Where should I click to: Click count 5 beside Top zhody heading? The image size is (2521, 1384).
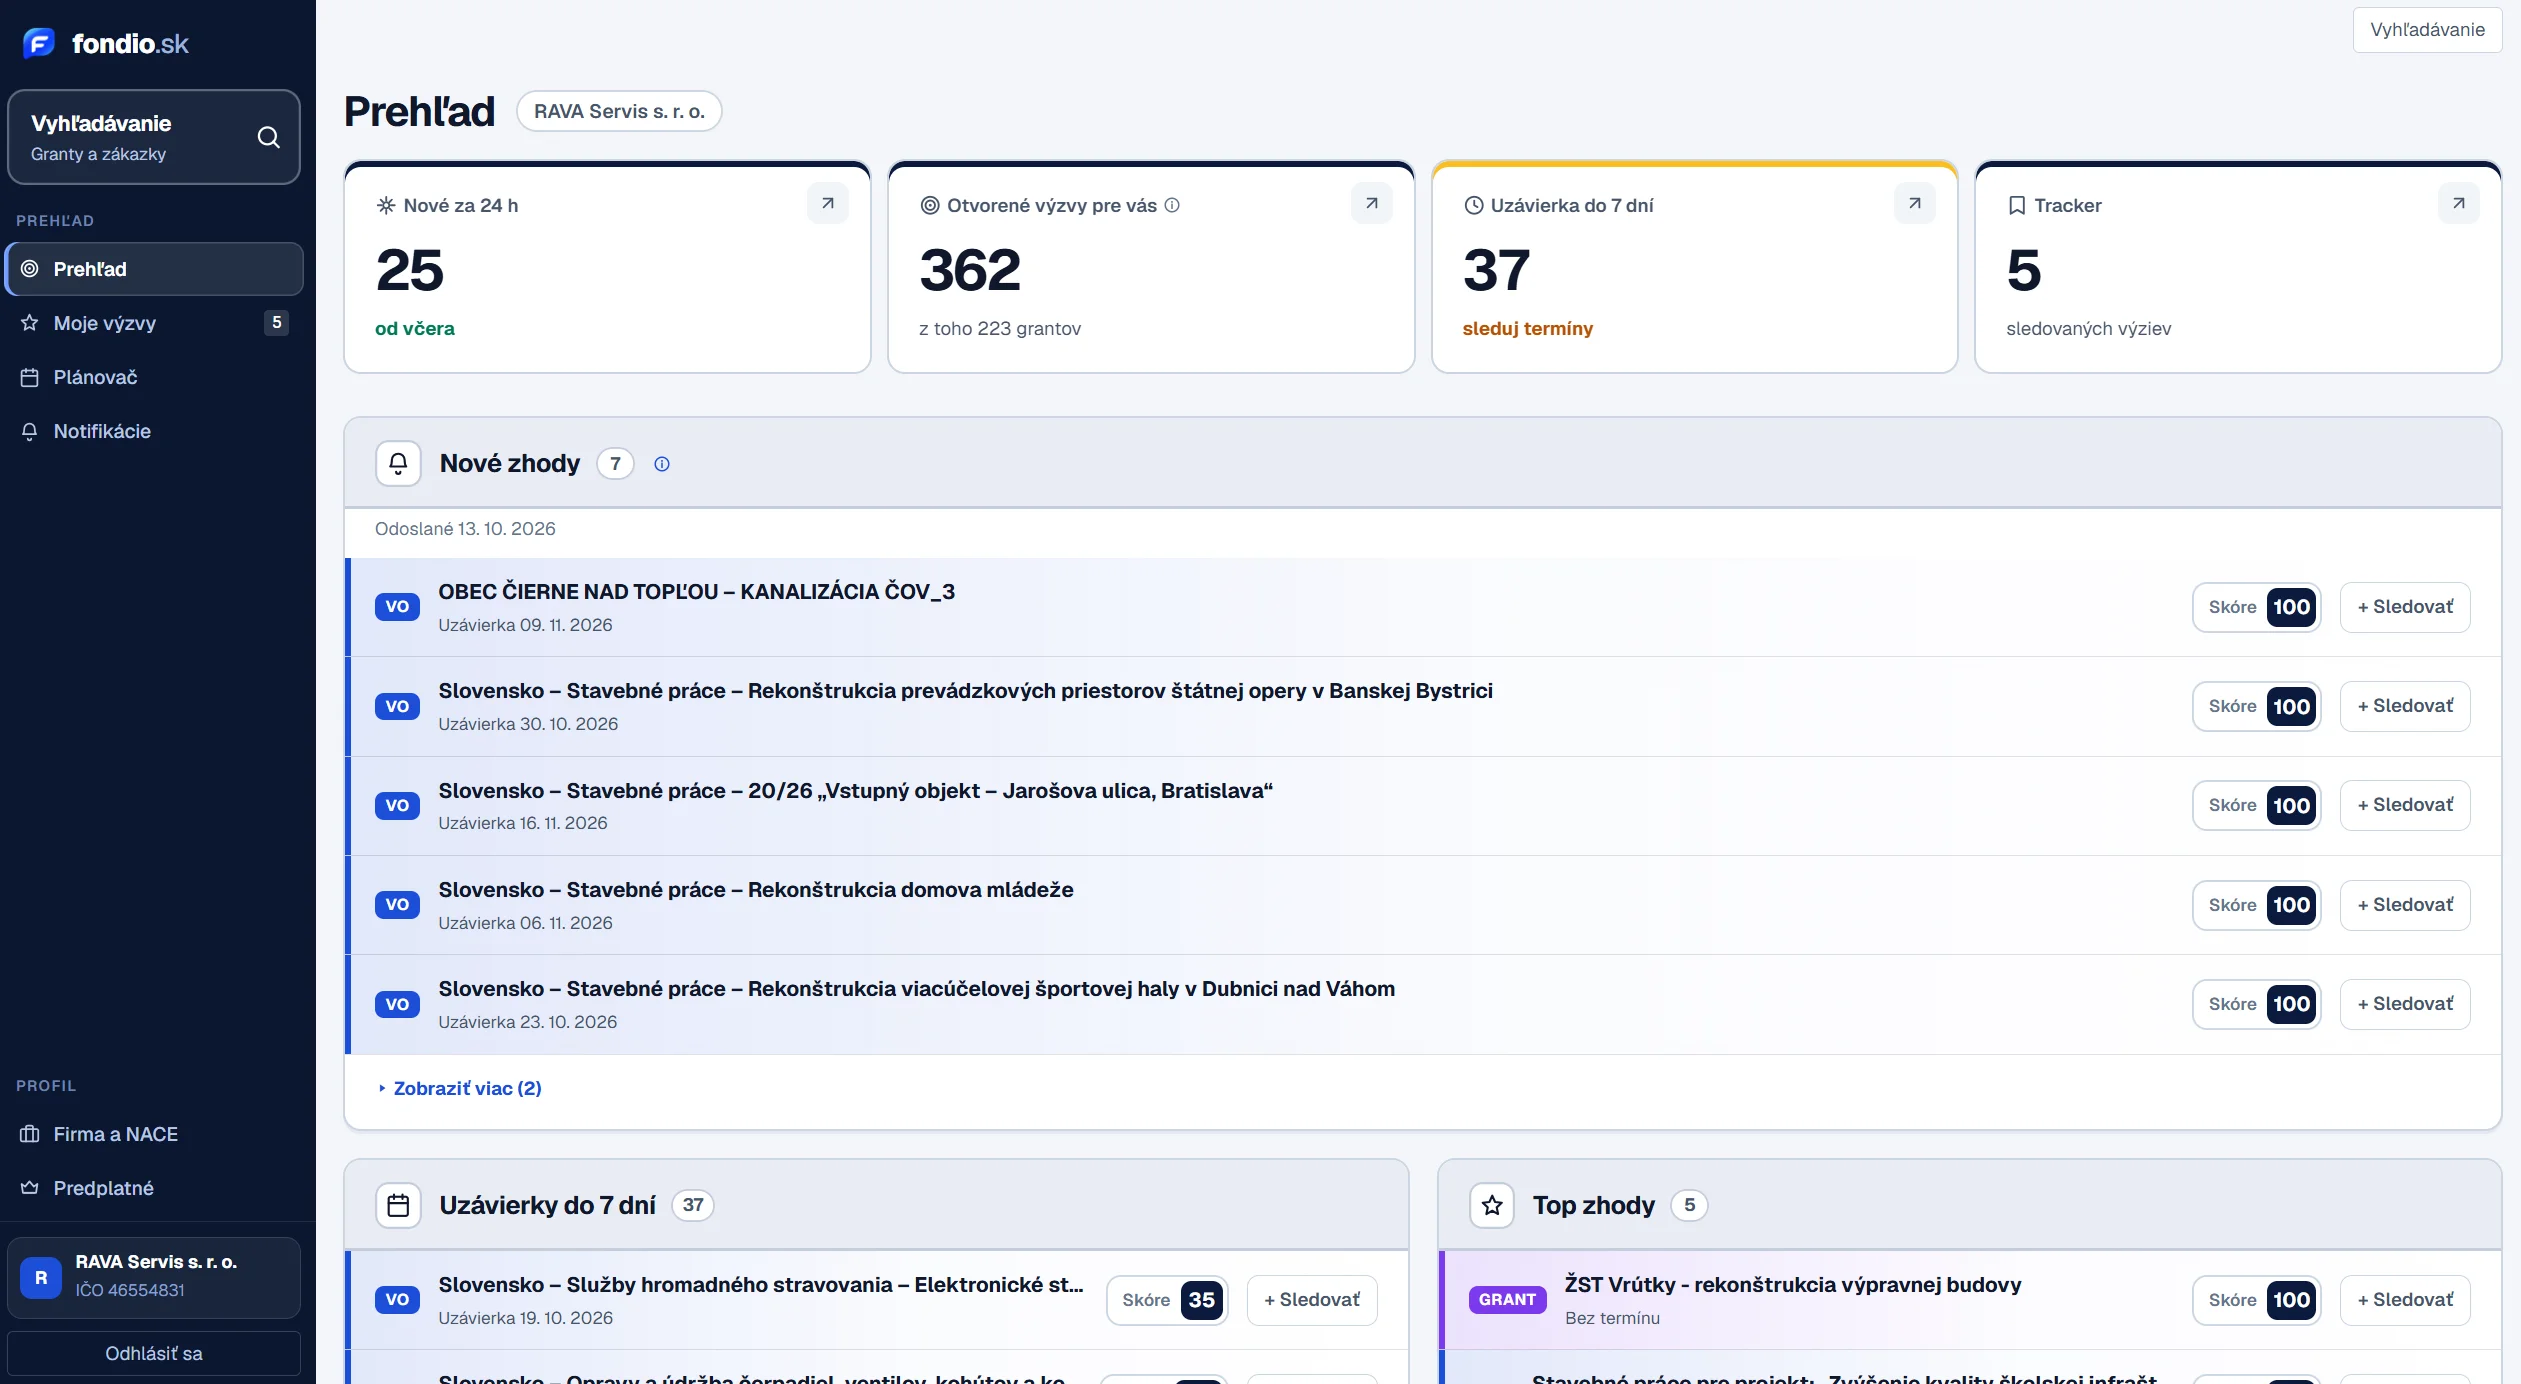[x=1689, y=1205]
